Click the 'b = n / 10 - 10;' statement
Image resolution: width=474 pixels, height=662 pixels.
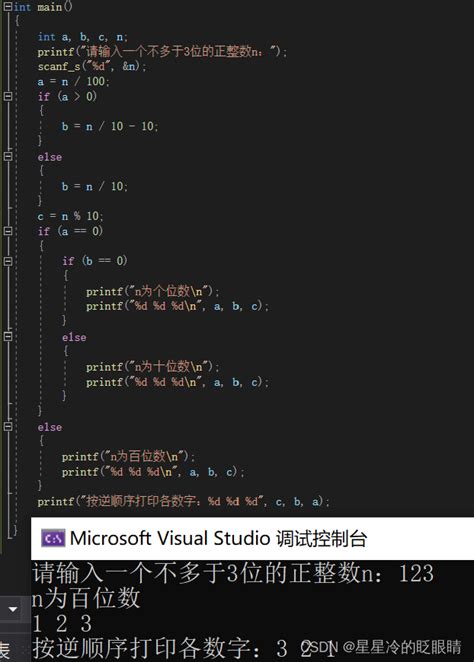coord(110,126)
